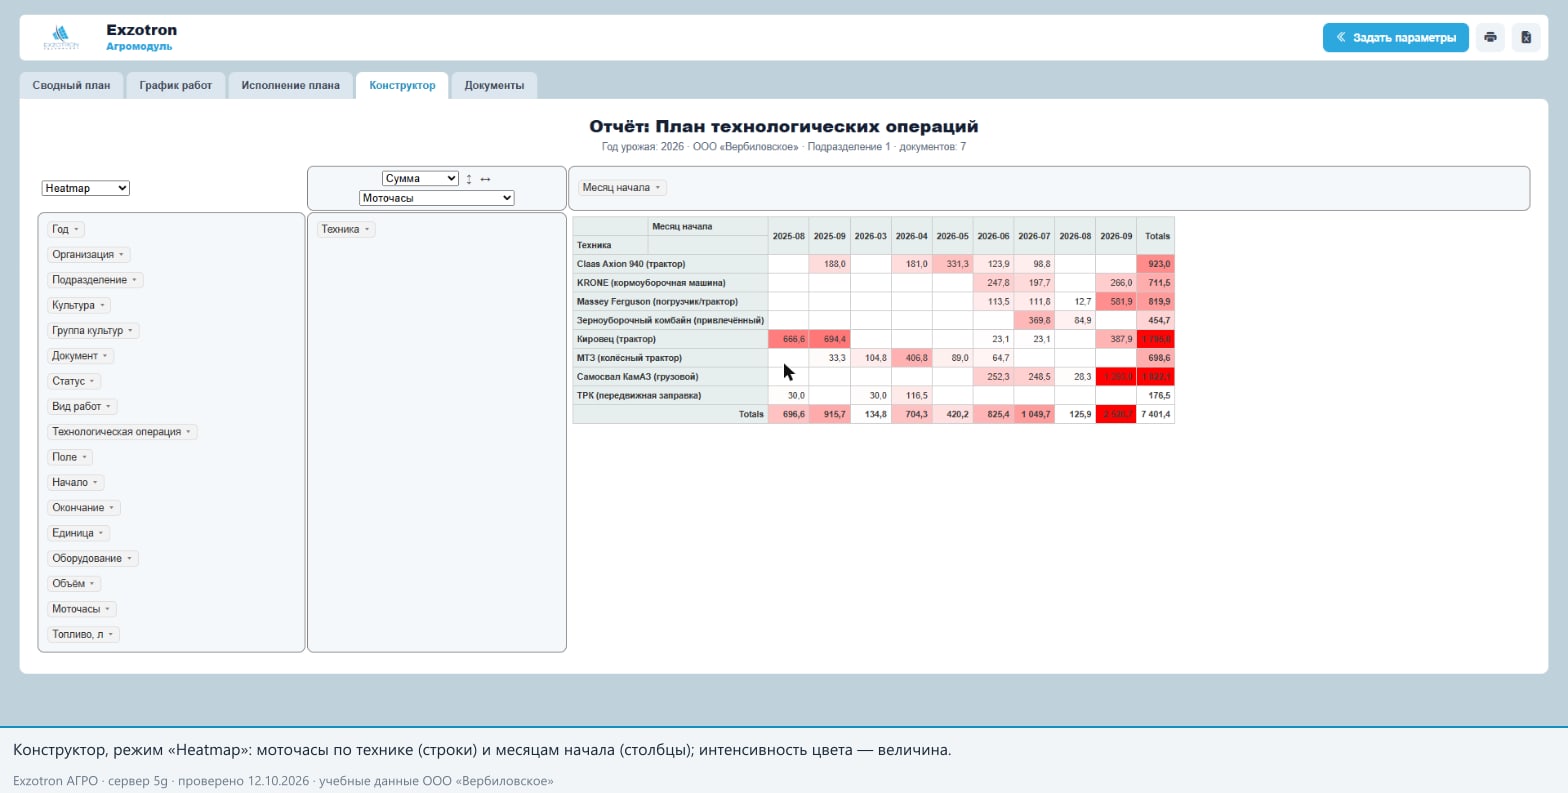Click the 406,8 cell in МТЗ row
This screenshot has width=1568, height=793.
click(x=912, y=358)
